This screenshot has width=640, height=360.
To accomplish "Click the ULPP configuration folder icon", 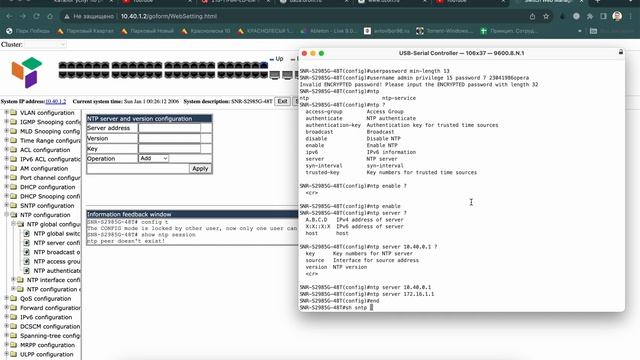I will coord(13,354).
